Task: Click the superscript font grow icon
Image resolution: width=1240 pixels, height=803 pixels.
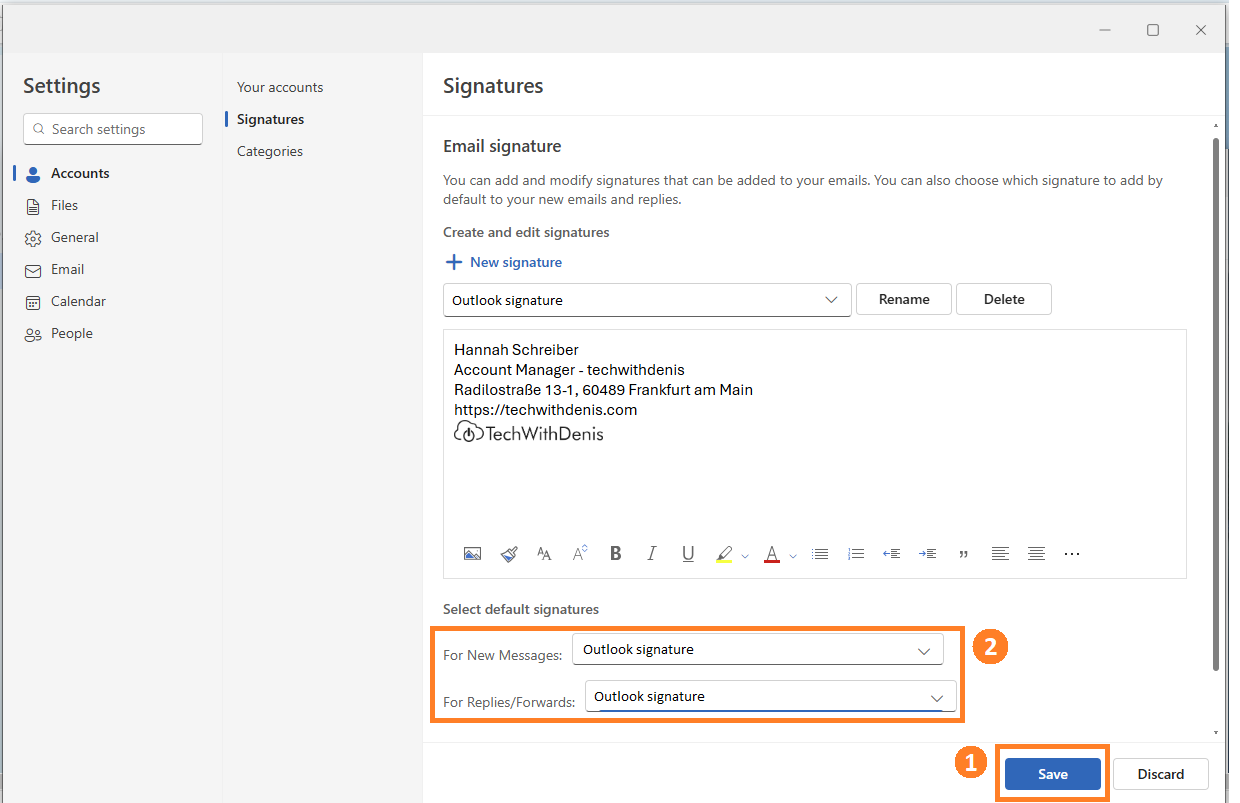Action: point(580,553)
